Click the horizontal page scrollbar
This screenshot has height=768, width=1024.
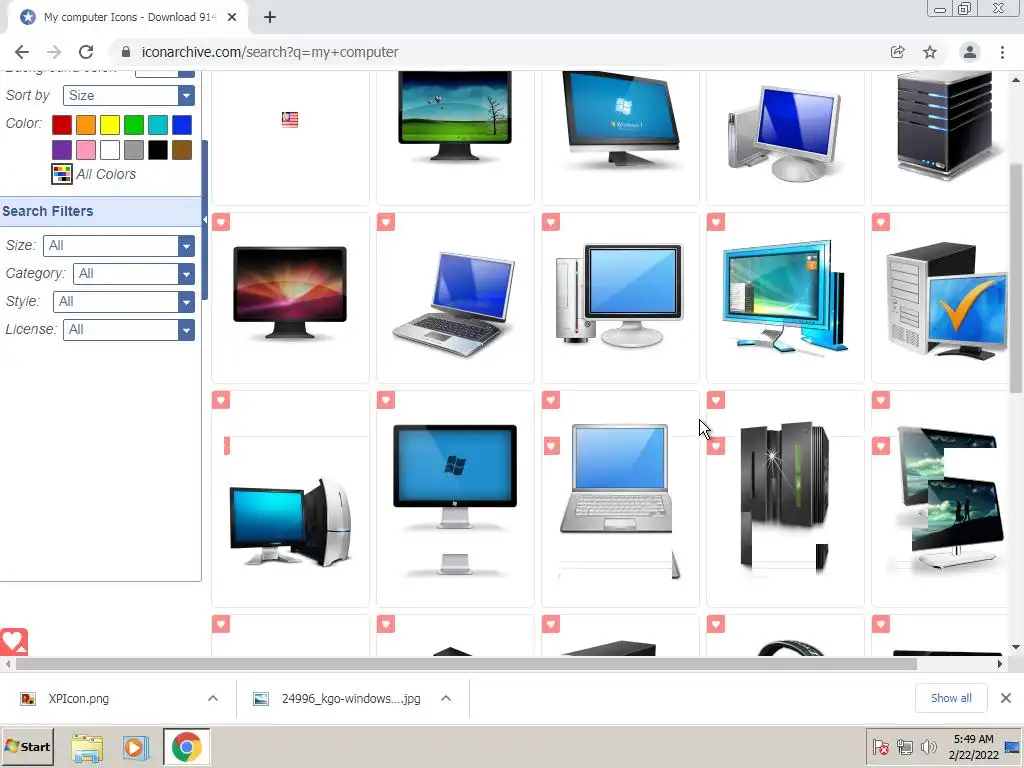466,664
